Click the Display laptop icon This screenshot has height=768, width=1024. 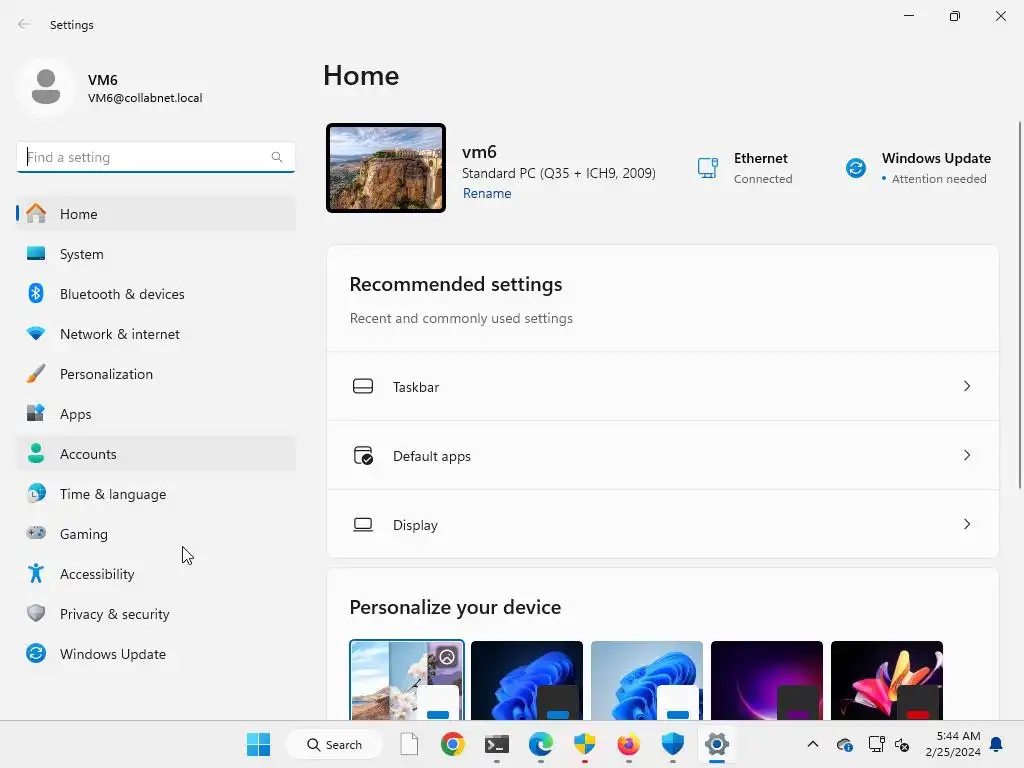click(363, 524)
